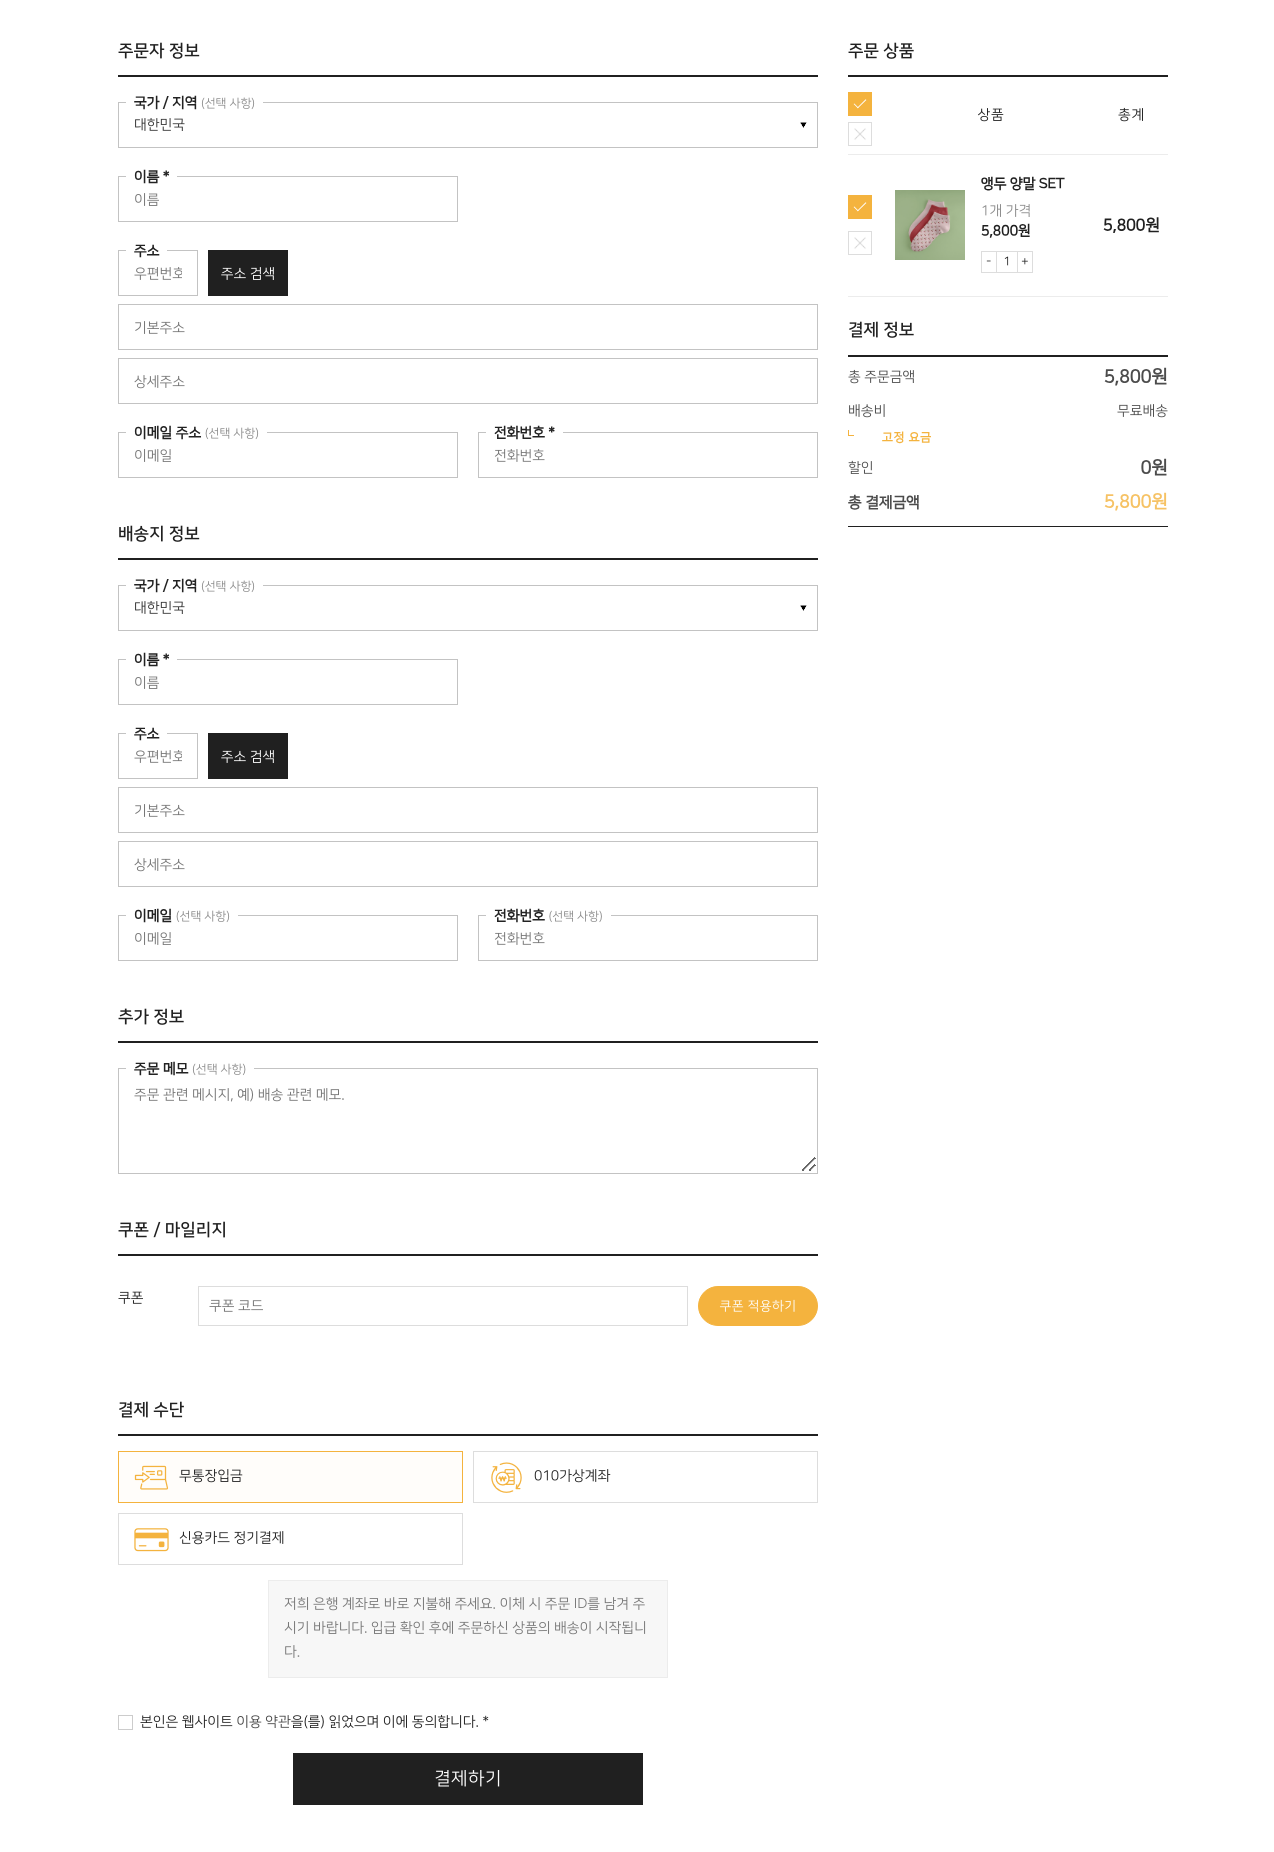
Task: Increase 앵두 양말 SET quantity with plus
Action: 1024,261
